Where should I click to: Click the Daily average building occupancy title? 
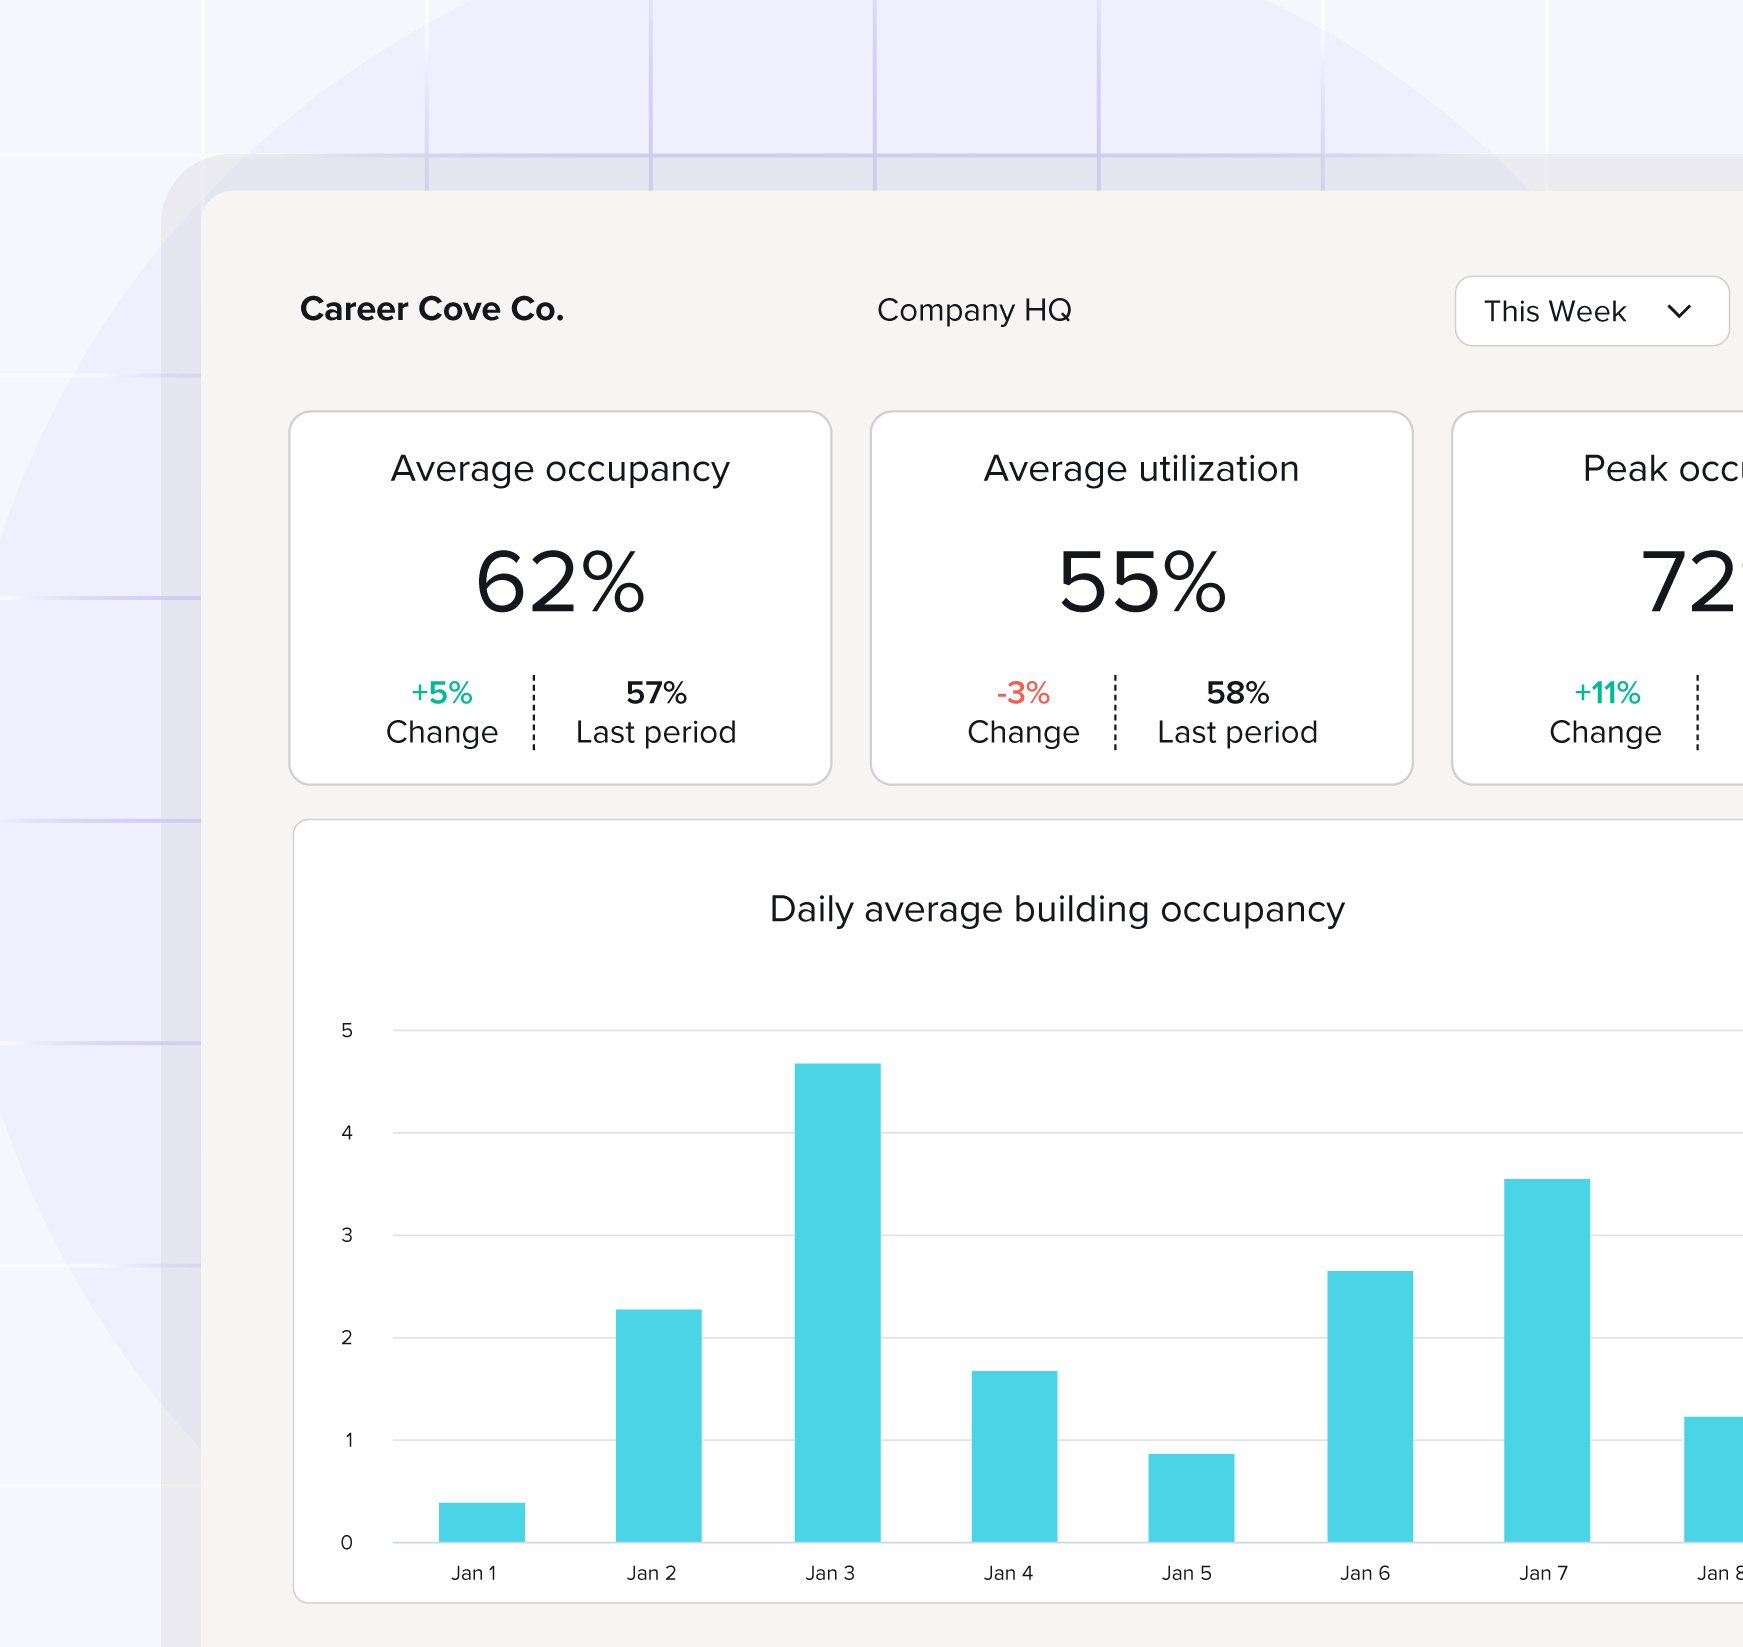[1057, 909]
